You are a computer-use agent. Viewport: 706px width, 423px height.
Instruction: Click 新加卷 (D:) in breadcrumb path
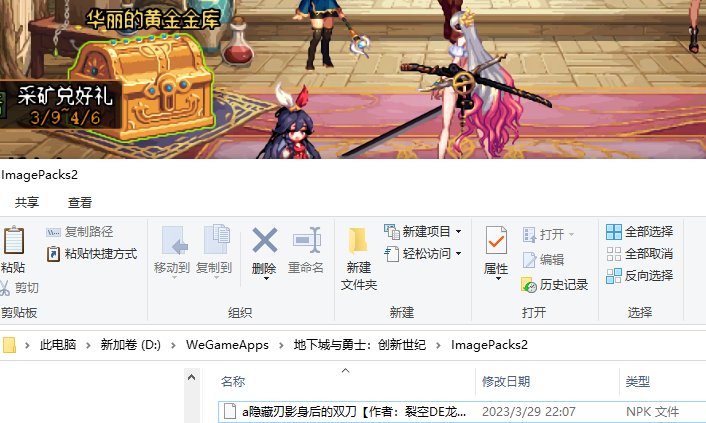131,345
